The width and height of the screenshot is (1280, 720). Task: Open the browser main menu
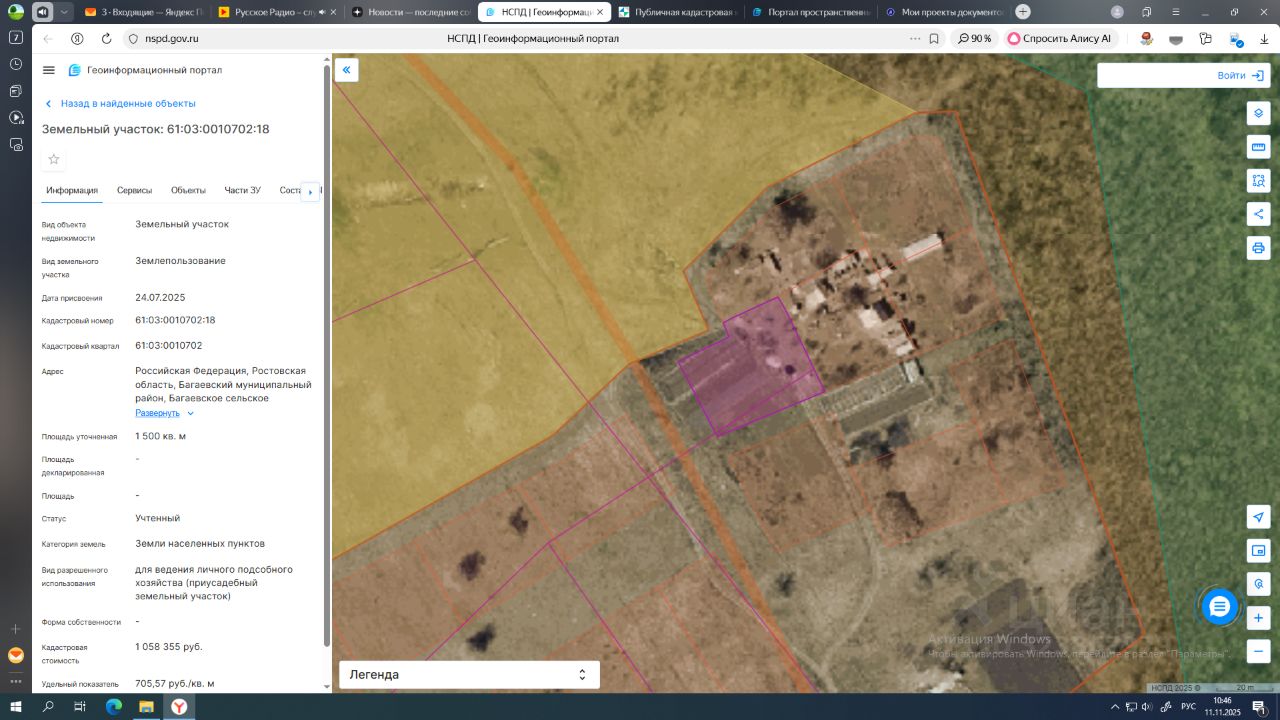click(1174, 12)
